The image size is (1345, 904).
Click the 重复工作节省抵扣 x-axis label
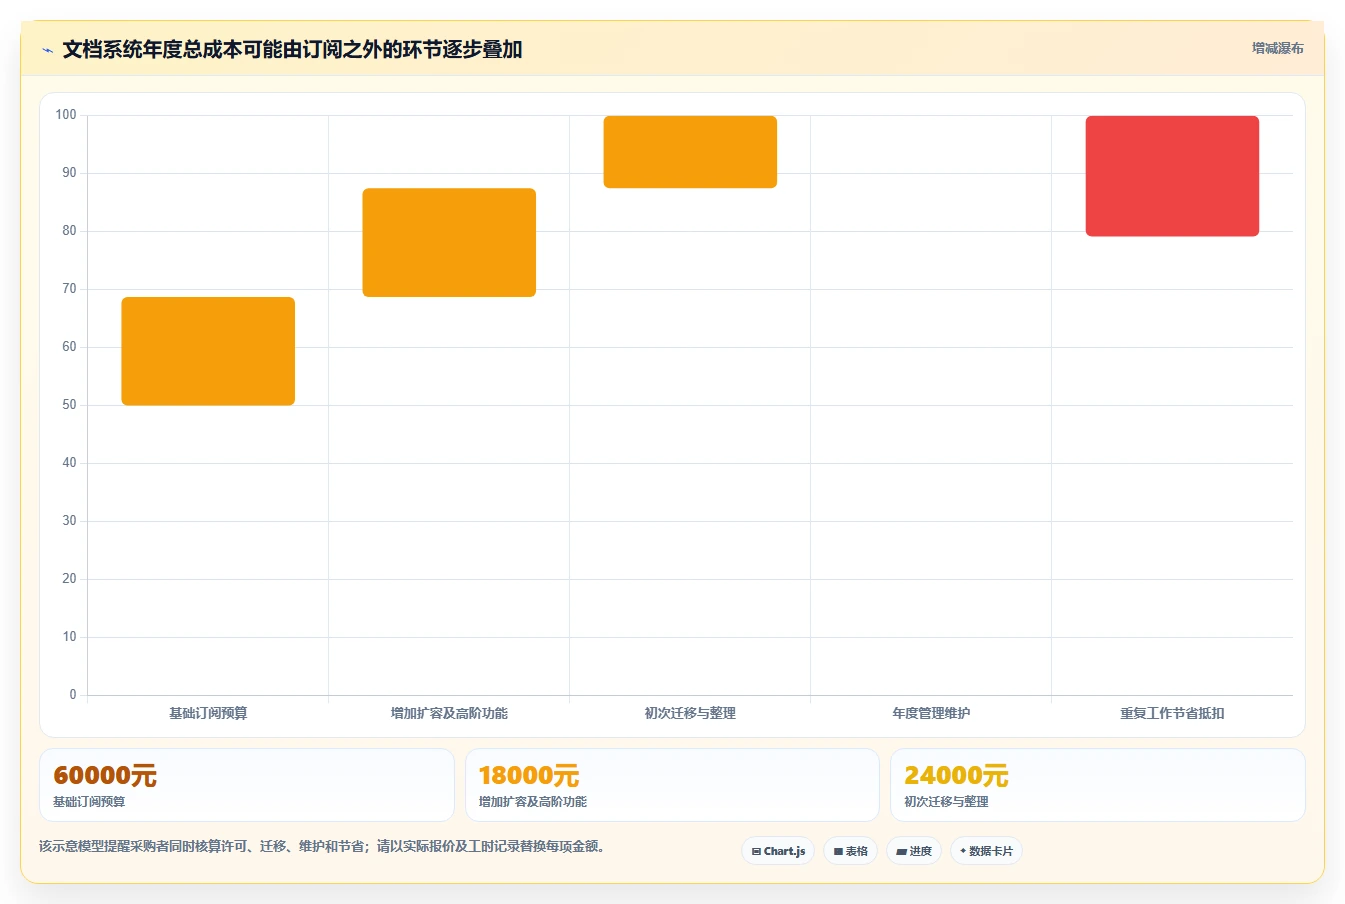(x=1172, y=713)
